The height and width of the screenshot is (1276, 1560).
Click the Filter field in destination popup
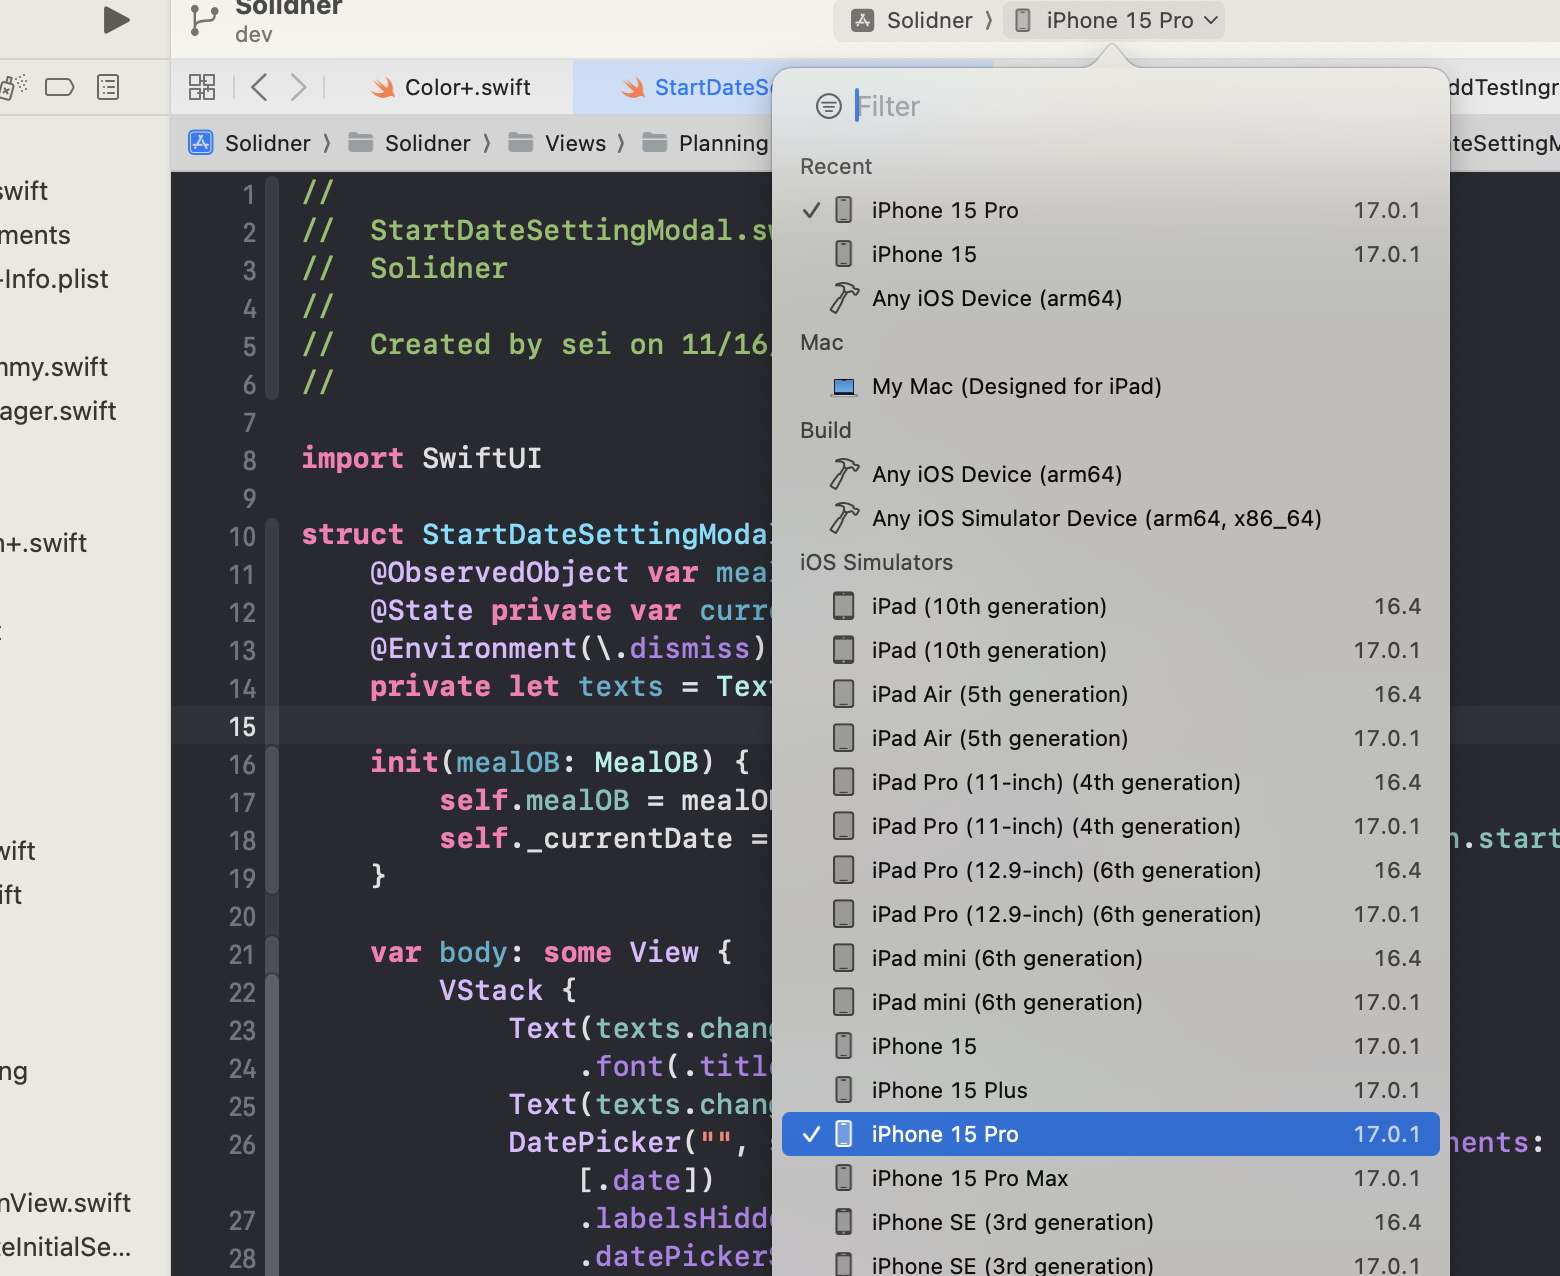point(1140,106)
